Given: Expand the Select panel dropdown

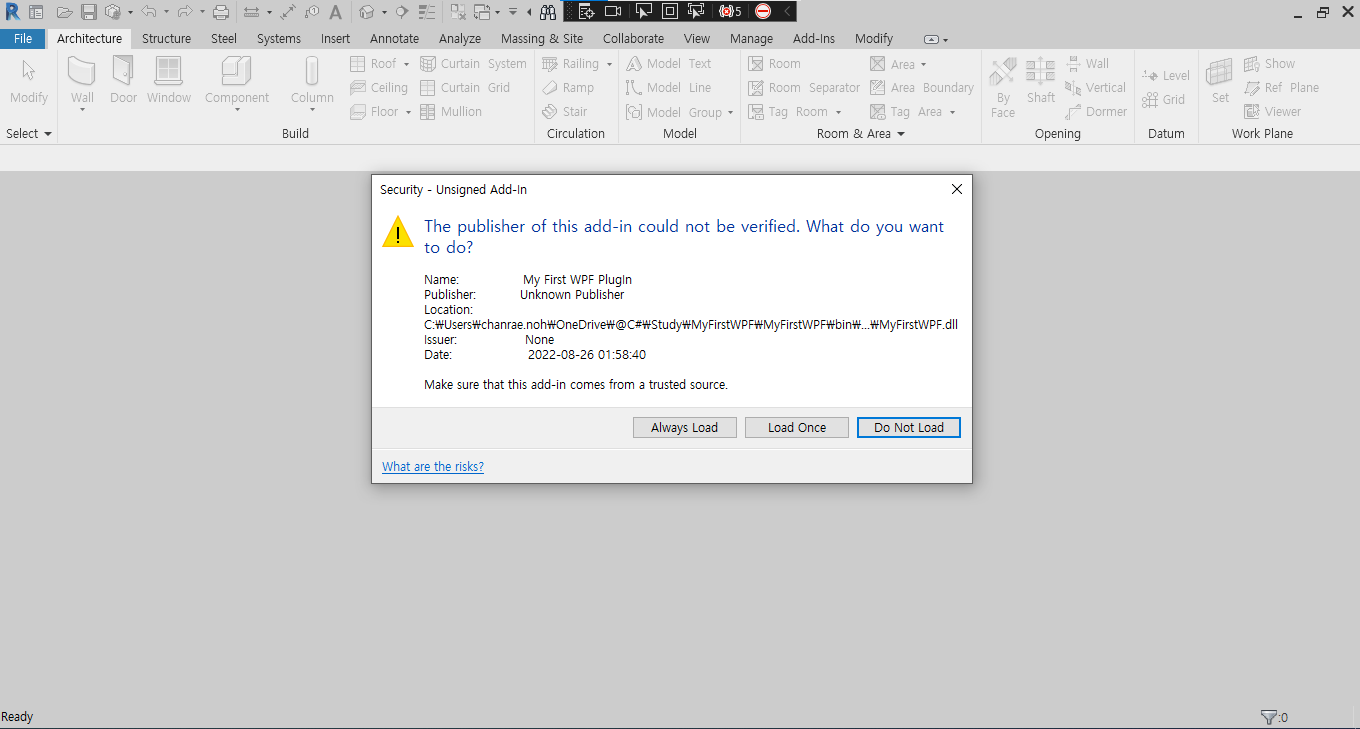Looking at the screenshot, I should pos(47,134).
